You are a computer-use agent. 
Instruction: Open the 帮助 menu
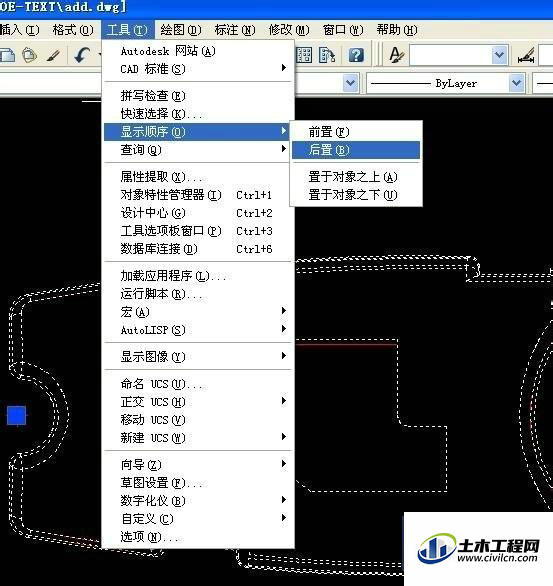(x=397, y=30)
